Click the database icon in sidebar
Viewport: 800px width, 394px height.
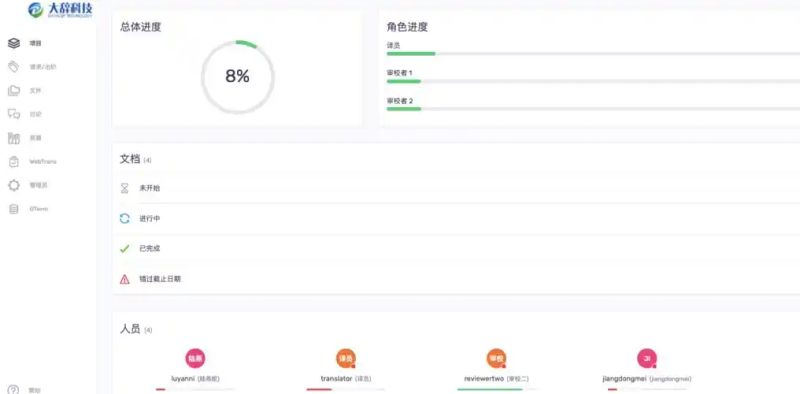pyautogui.click(x=14, y=209)
